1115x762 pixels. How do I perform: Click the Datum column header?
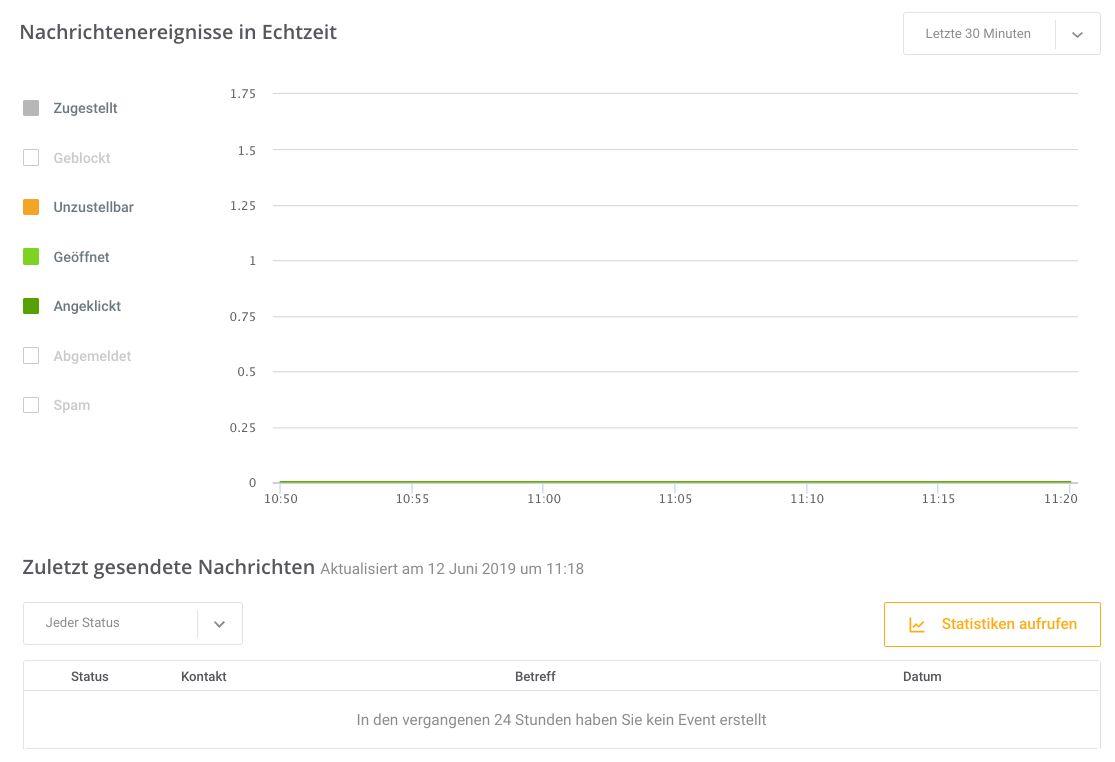point(922,677)
